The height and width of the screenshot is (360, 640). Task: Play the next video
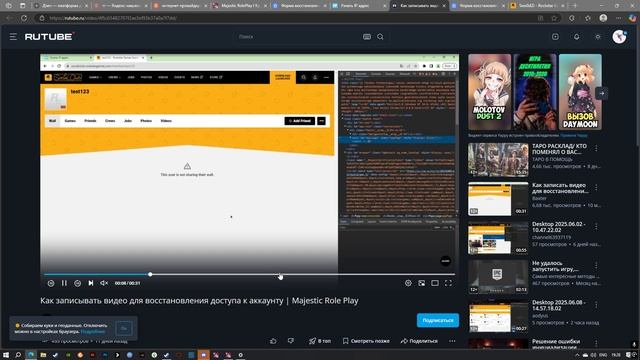[91, 283]
